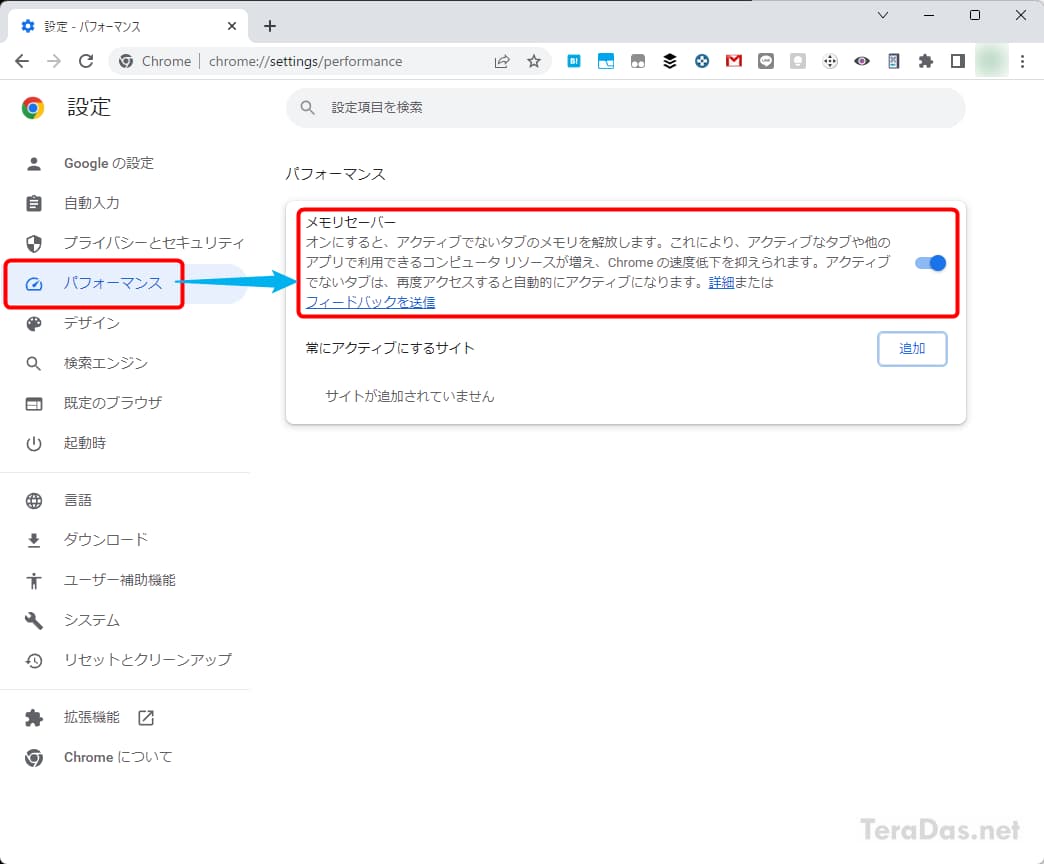Turn off the メモリセーバー toggle

pos(930,263)
